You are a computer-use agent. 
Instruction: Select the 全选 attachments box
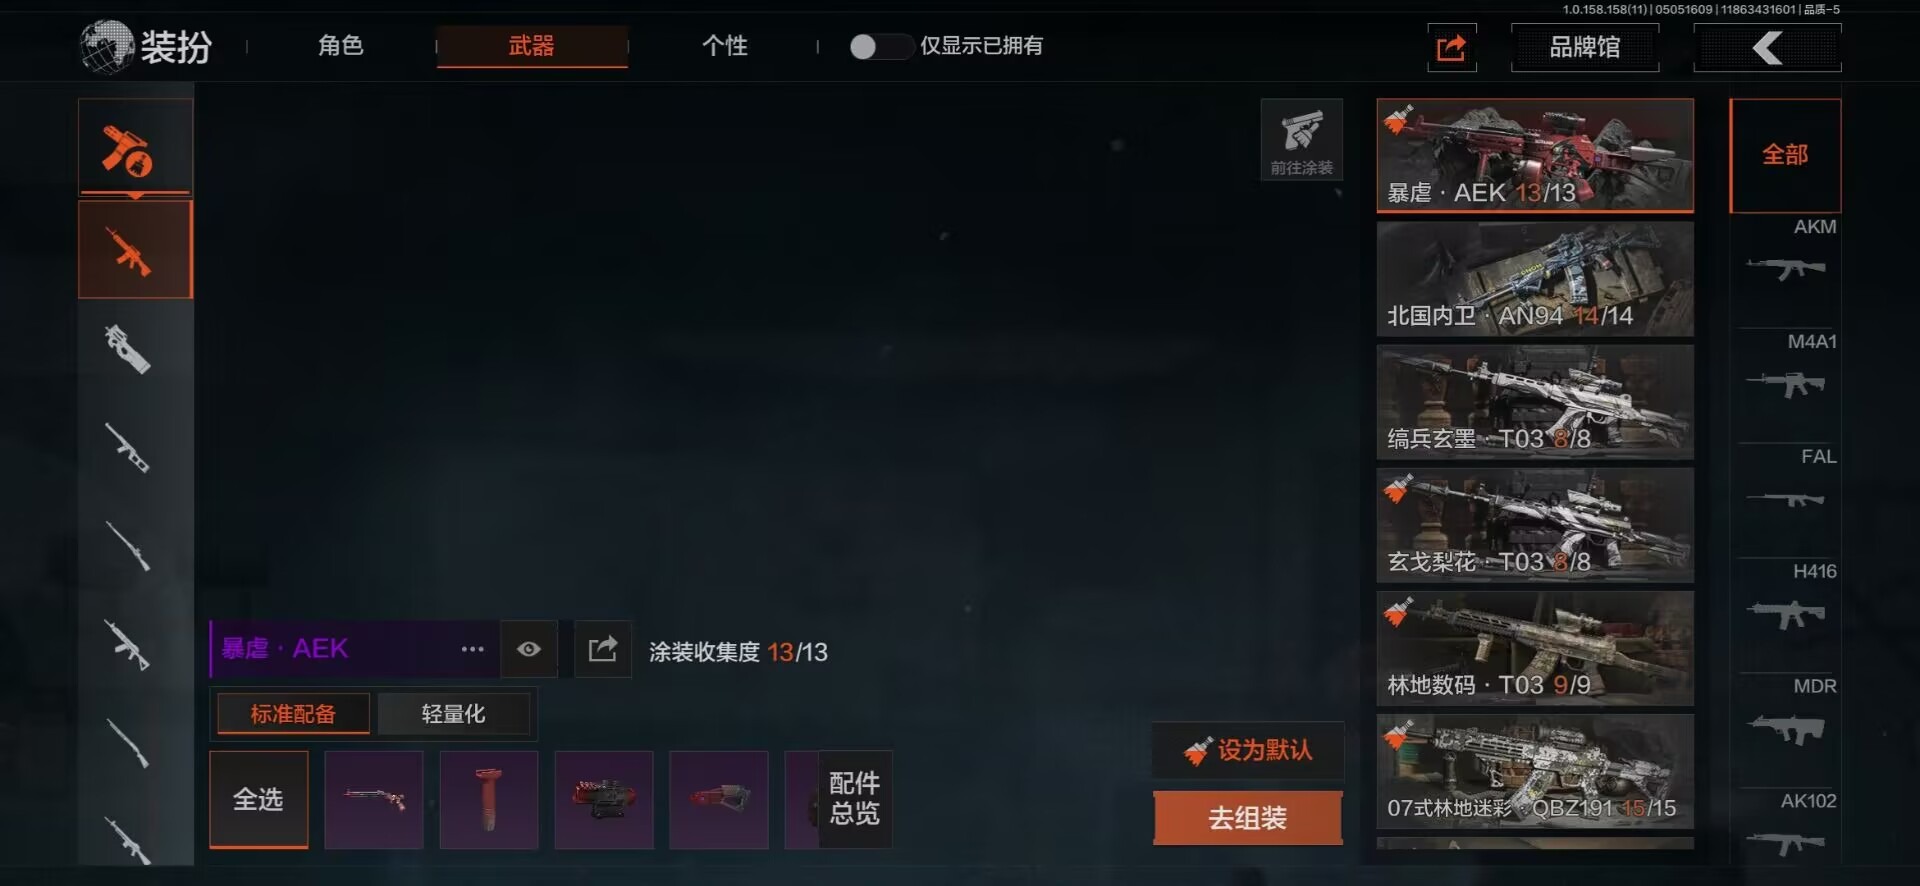(x=259, y=799)
